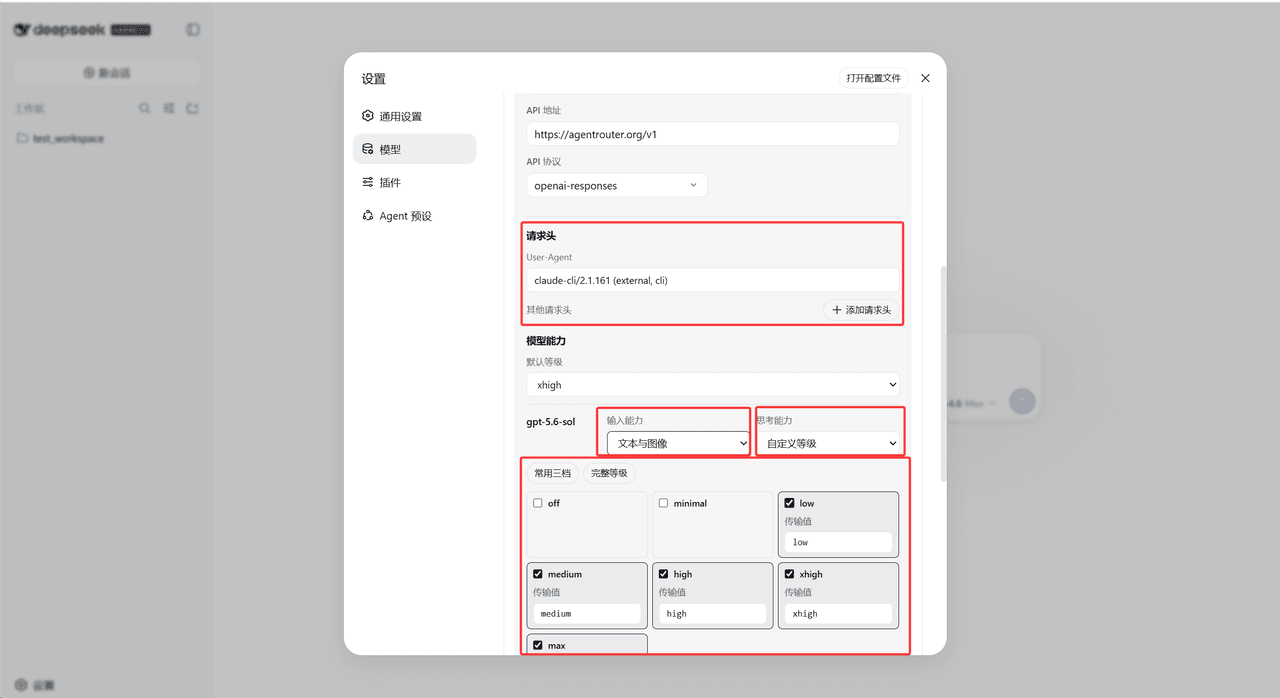1280x698 pixels.
Task: Select the 模型 settings tab
Action: point(414,149)
